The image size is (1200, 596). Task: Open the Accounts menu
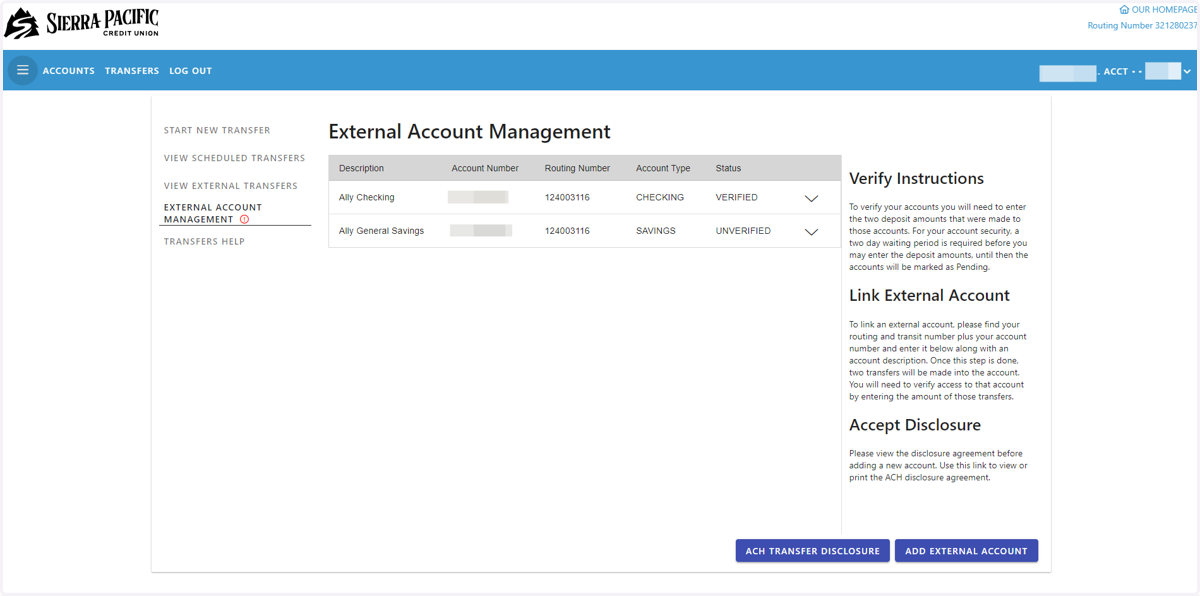coord(69,71)
